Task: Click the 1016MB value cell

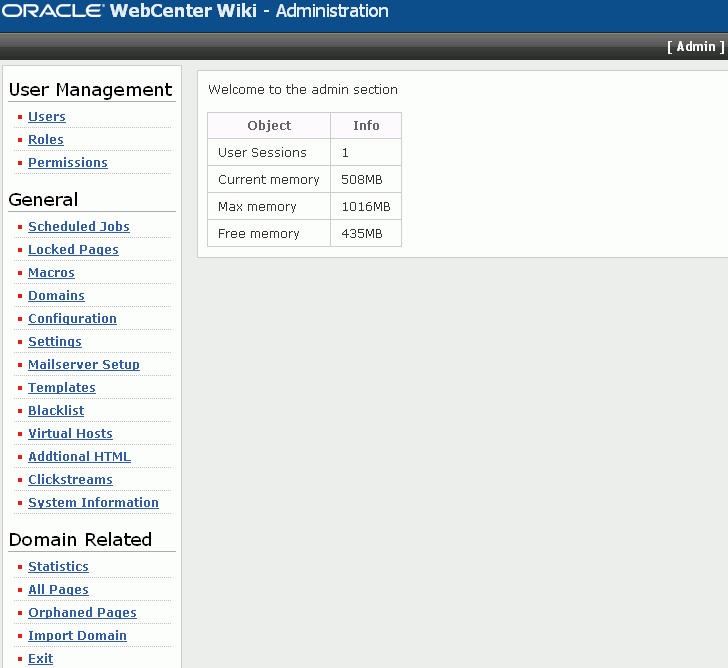Action: [366, 206]
